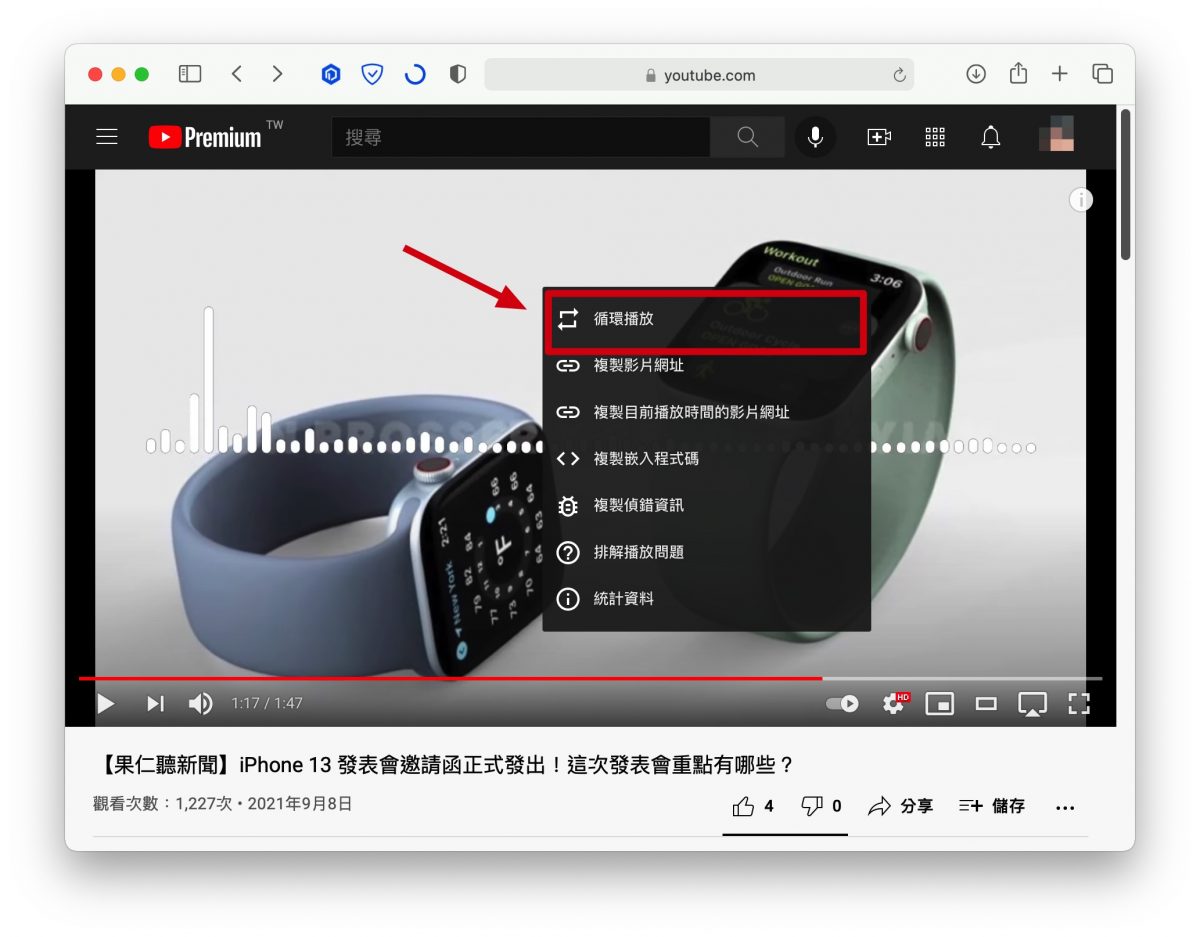Open the notifications bell
The width and height of the screenshot is (1200, 937).
991,137
